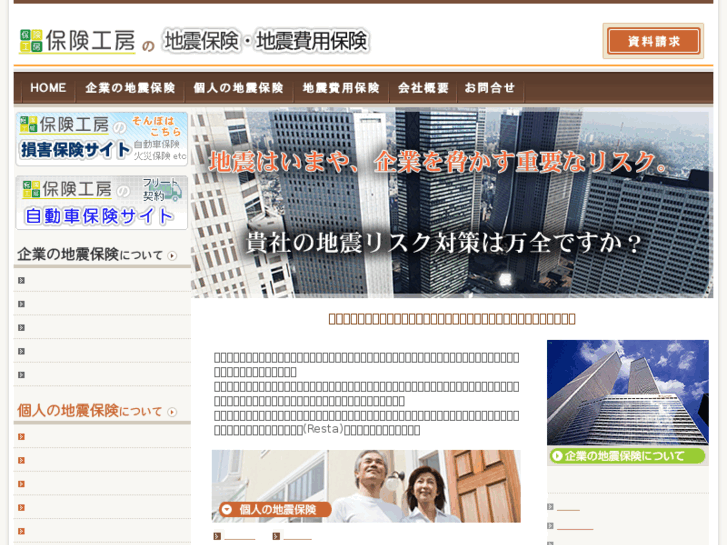The image size is (727, 545).
Task: Select 個人の地震保険 navigation item
Action: click(238, 88)
